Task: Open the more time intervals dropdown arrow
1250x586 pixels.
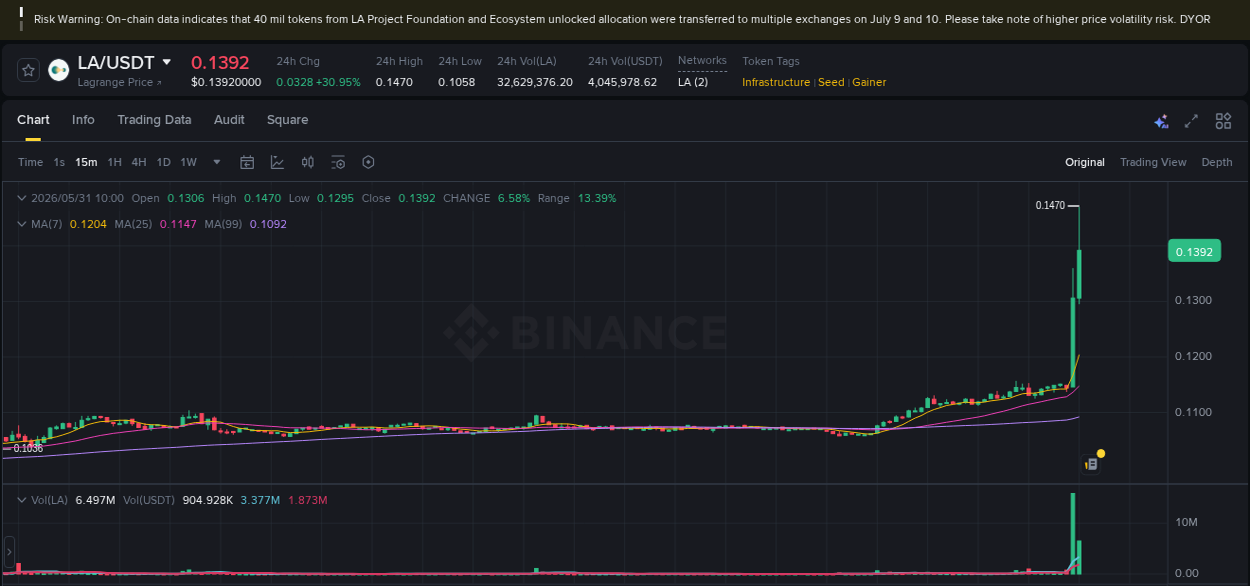Action: tap(217, 162)
